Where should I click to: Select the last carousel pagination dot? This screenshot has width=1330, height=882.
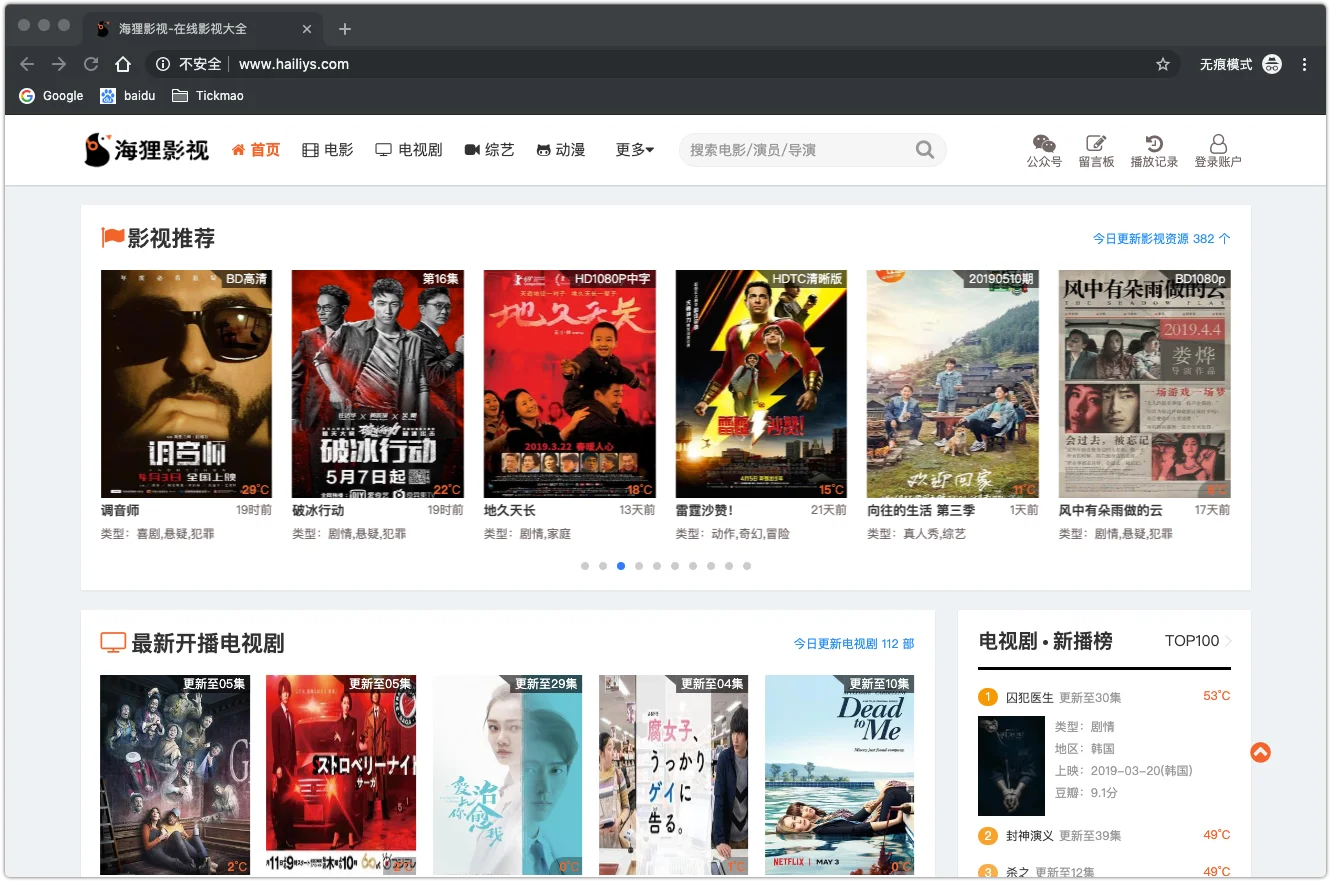[x=747, y=566]
